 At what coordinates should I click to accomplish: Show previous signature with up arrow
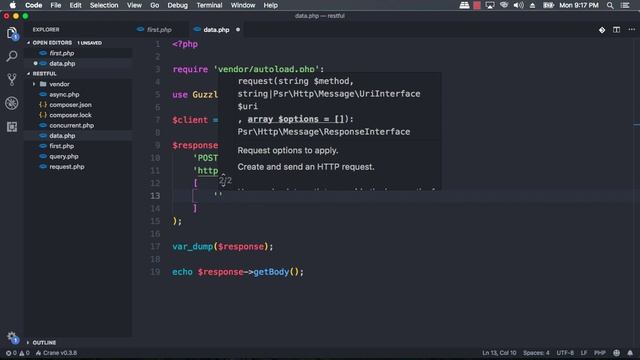(x=223, y=176)
